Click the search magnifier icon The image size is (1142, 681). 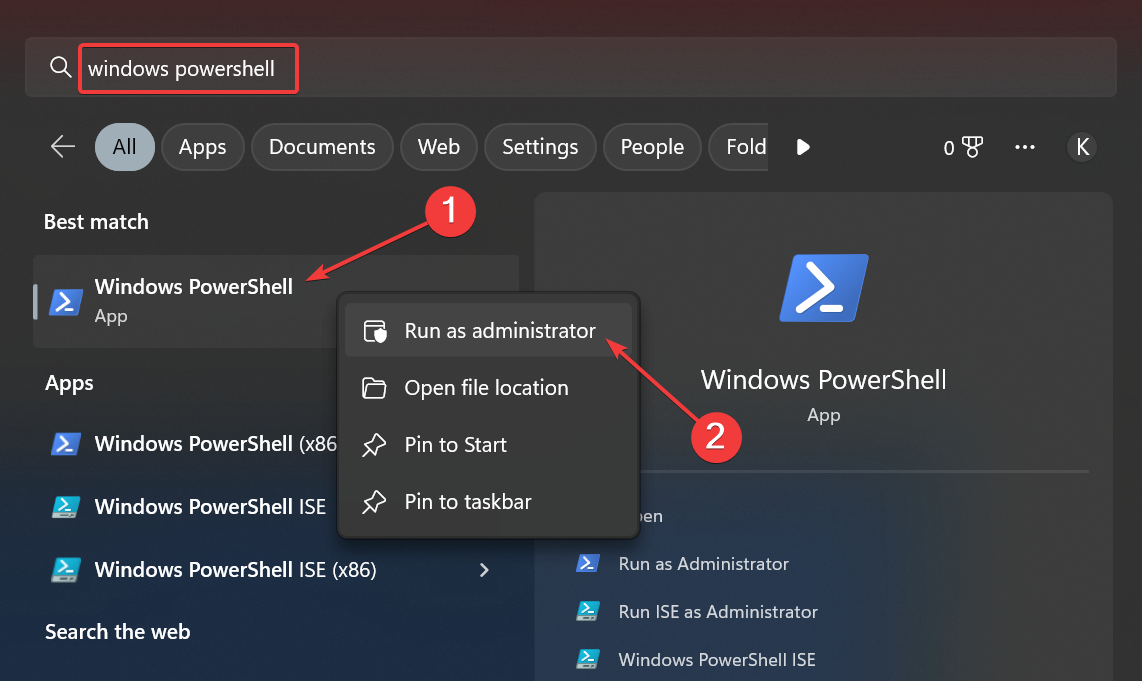click(60, 68)
